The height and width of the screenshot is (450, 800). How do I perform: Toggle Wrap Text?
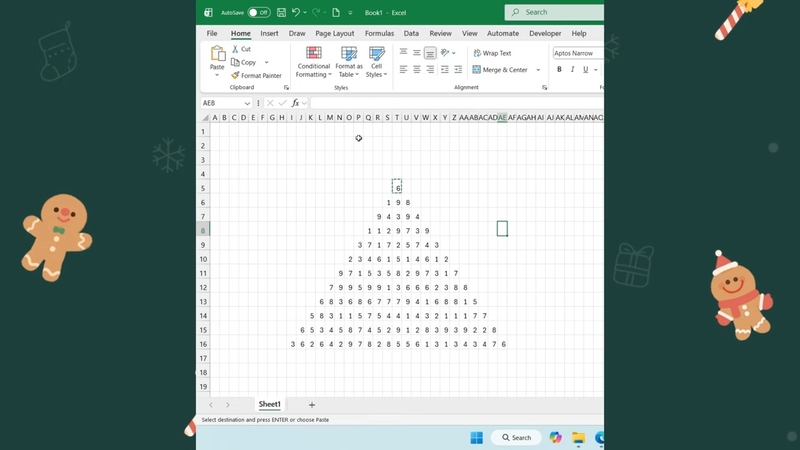click(x=492, y=53)
